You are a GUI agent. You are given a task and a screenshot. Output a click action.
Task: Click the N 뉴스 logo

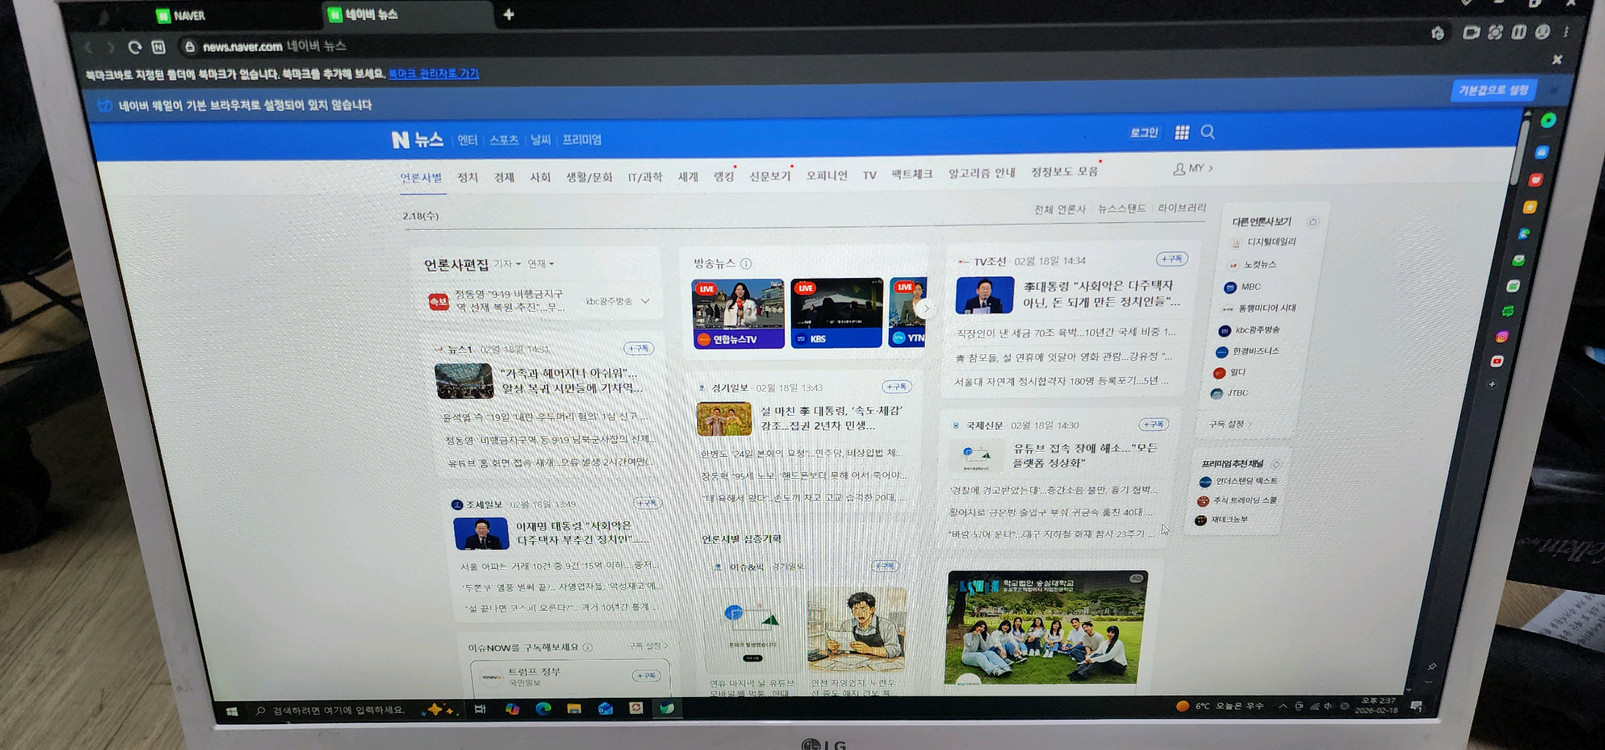click(x=417, y=140)
